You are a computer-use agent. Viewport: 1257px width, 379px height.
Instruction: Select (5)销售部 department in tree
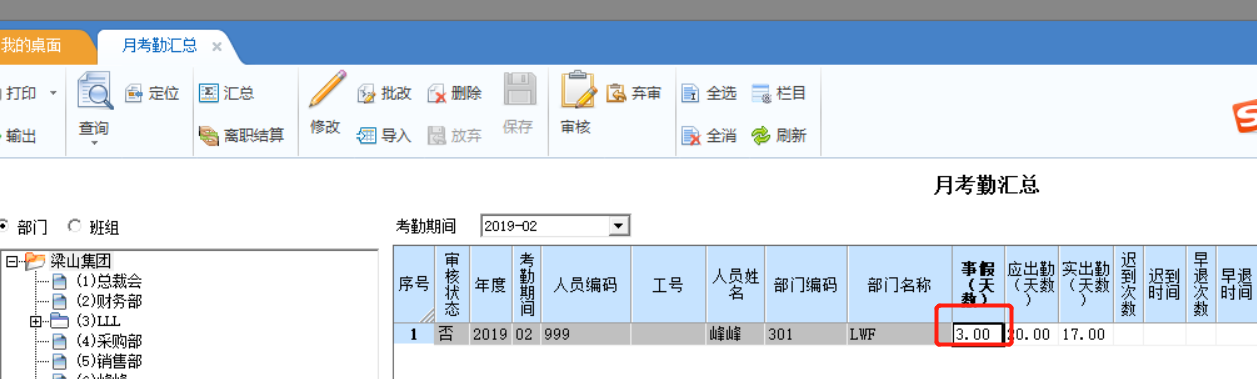click(109, 361)
